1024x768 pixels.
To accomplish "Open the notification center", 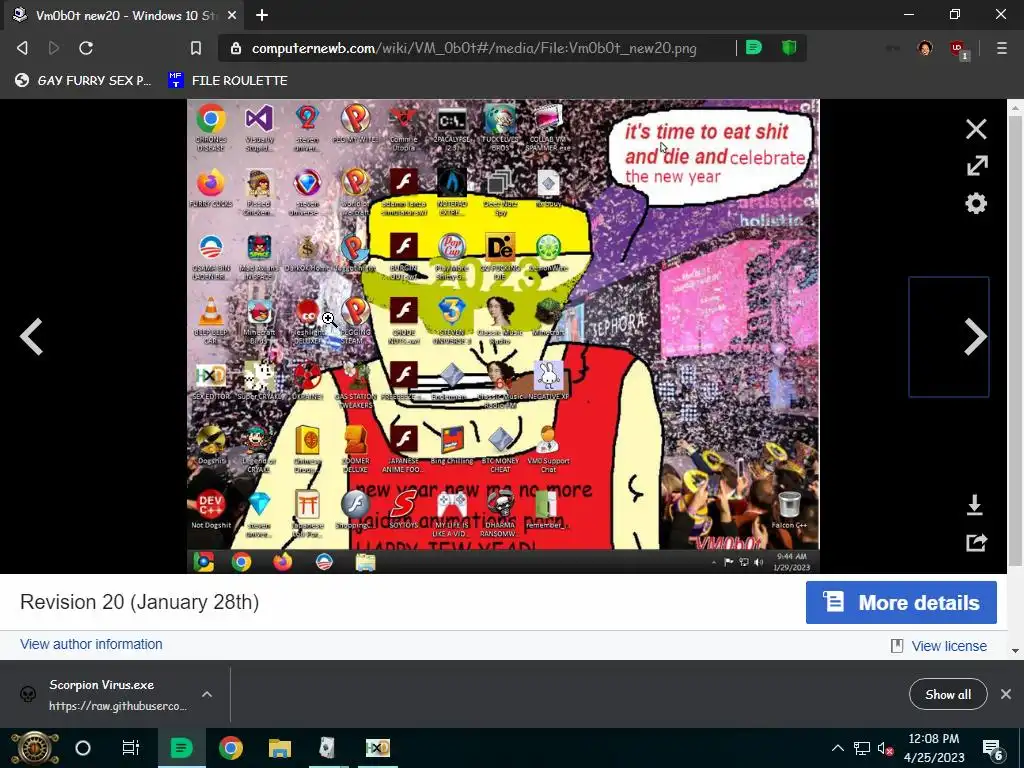I will click(993, 750).
